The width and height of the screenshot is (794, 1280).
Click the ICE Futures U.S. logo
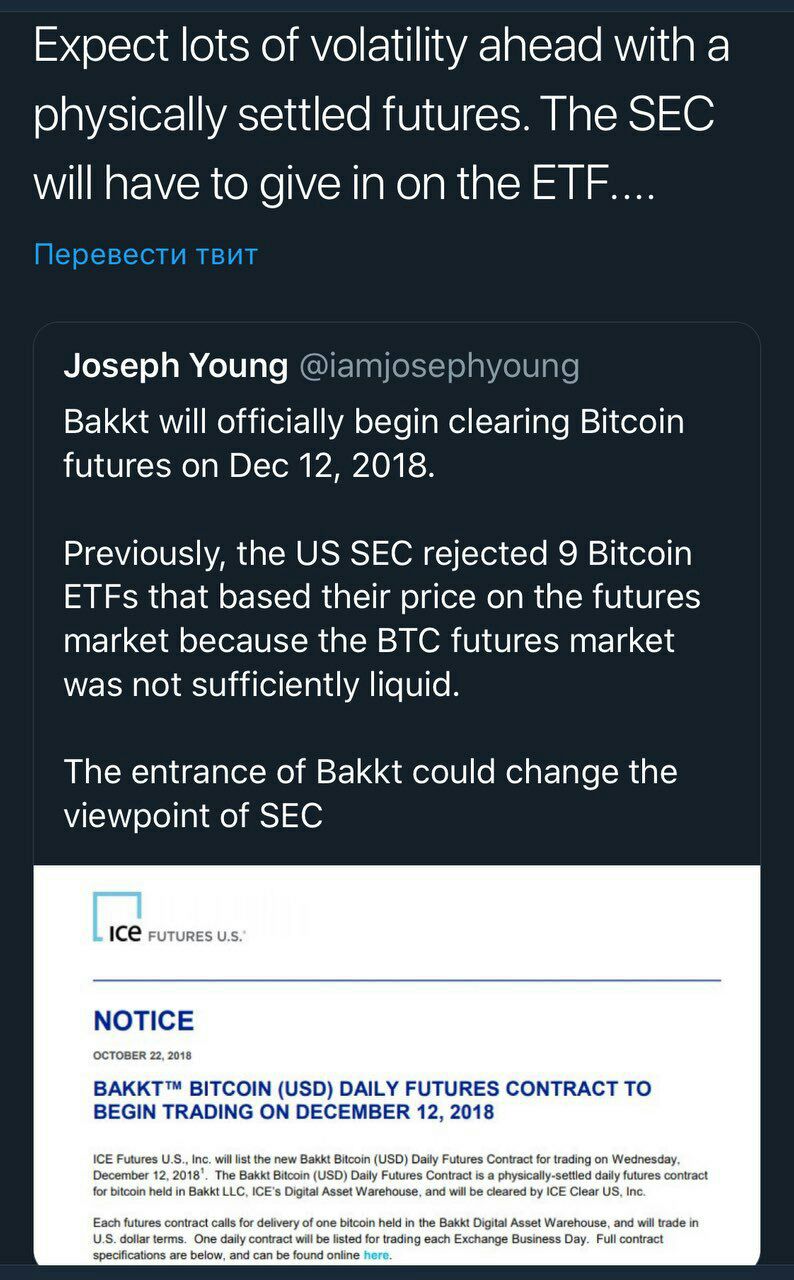[x=168, y=921]
